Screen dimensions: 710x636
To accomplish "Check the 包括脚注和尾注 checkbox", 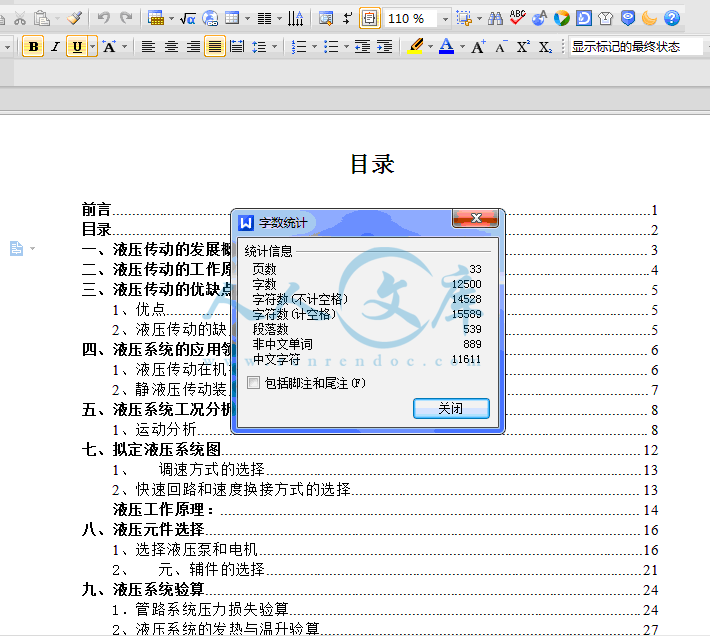I will (x=254, y=383).
